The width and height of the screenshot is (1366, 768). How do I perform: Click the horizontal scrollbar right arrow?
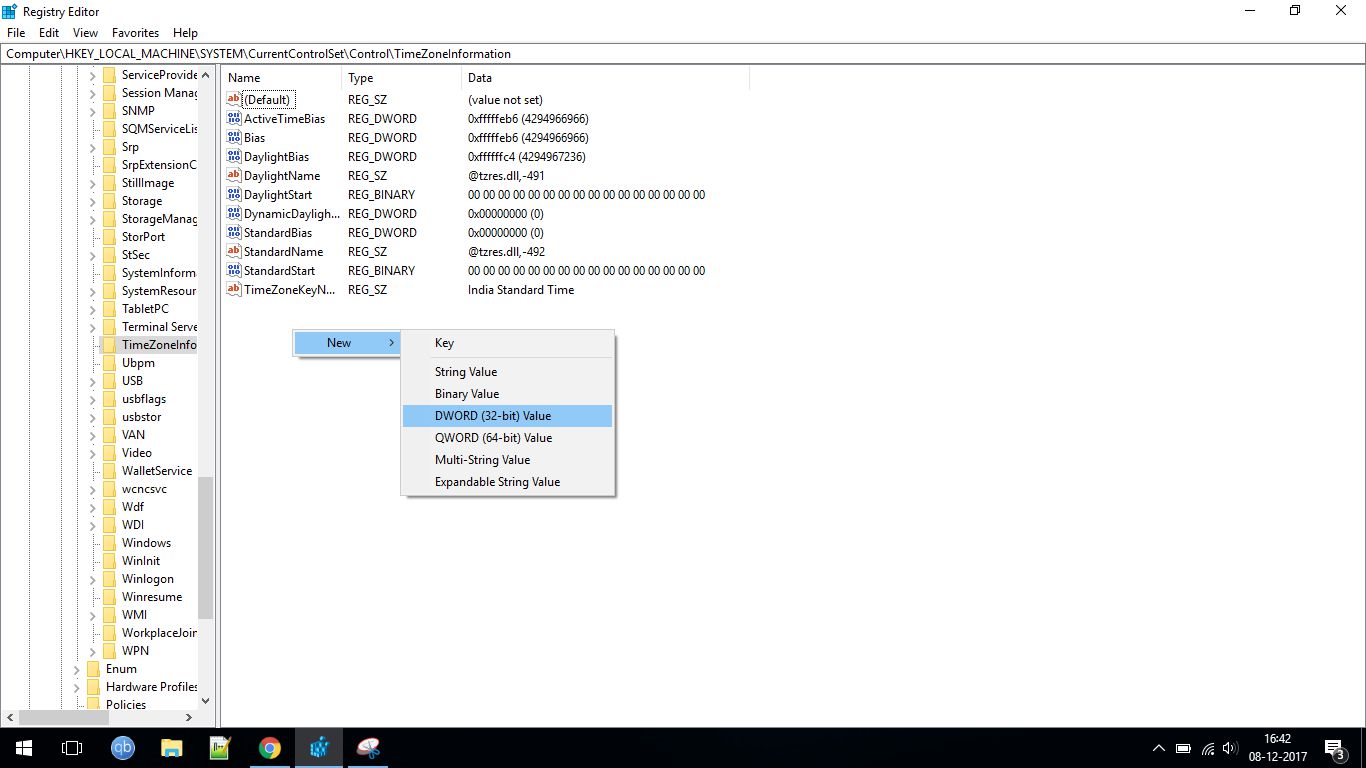coord(186,716)
